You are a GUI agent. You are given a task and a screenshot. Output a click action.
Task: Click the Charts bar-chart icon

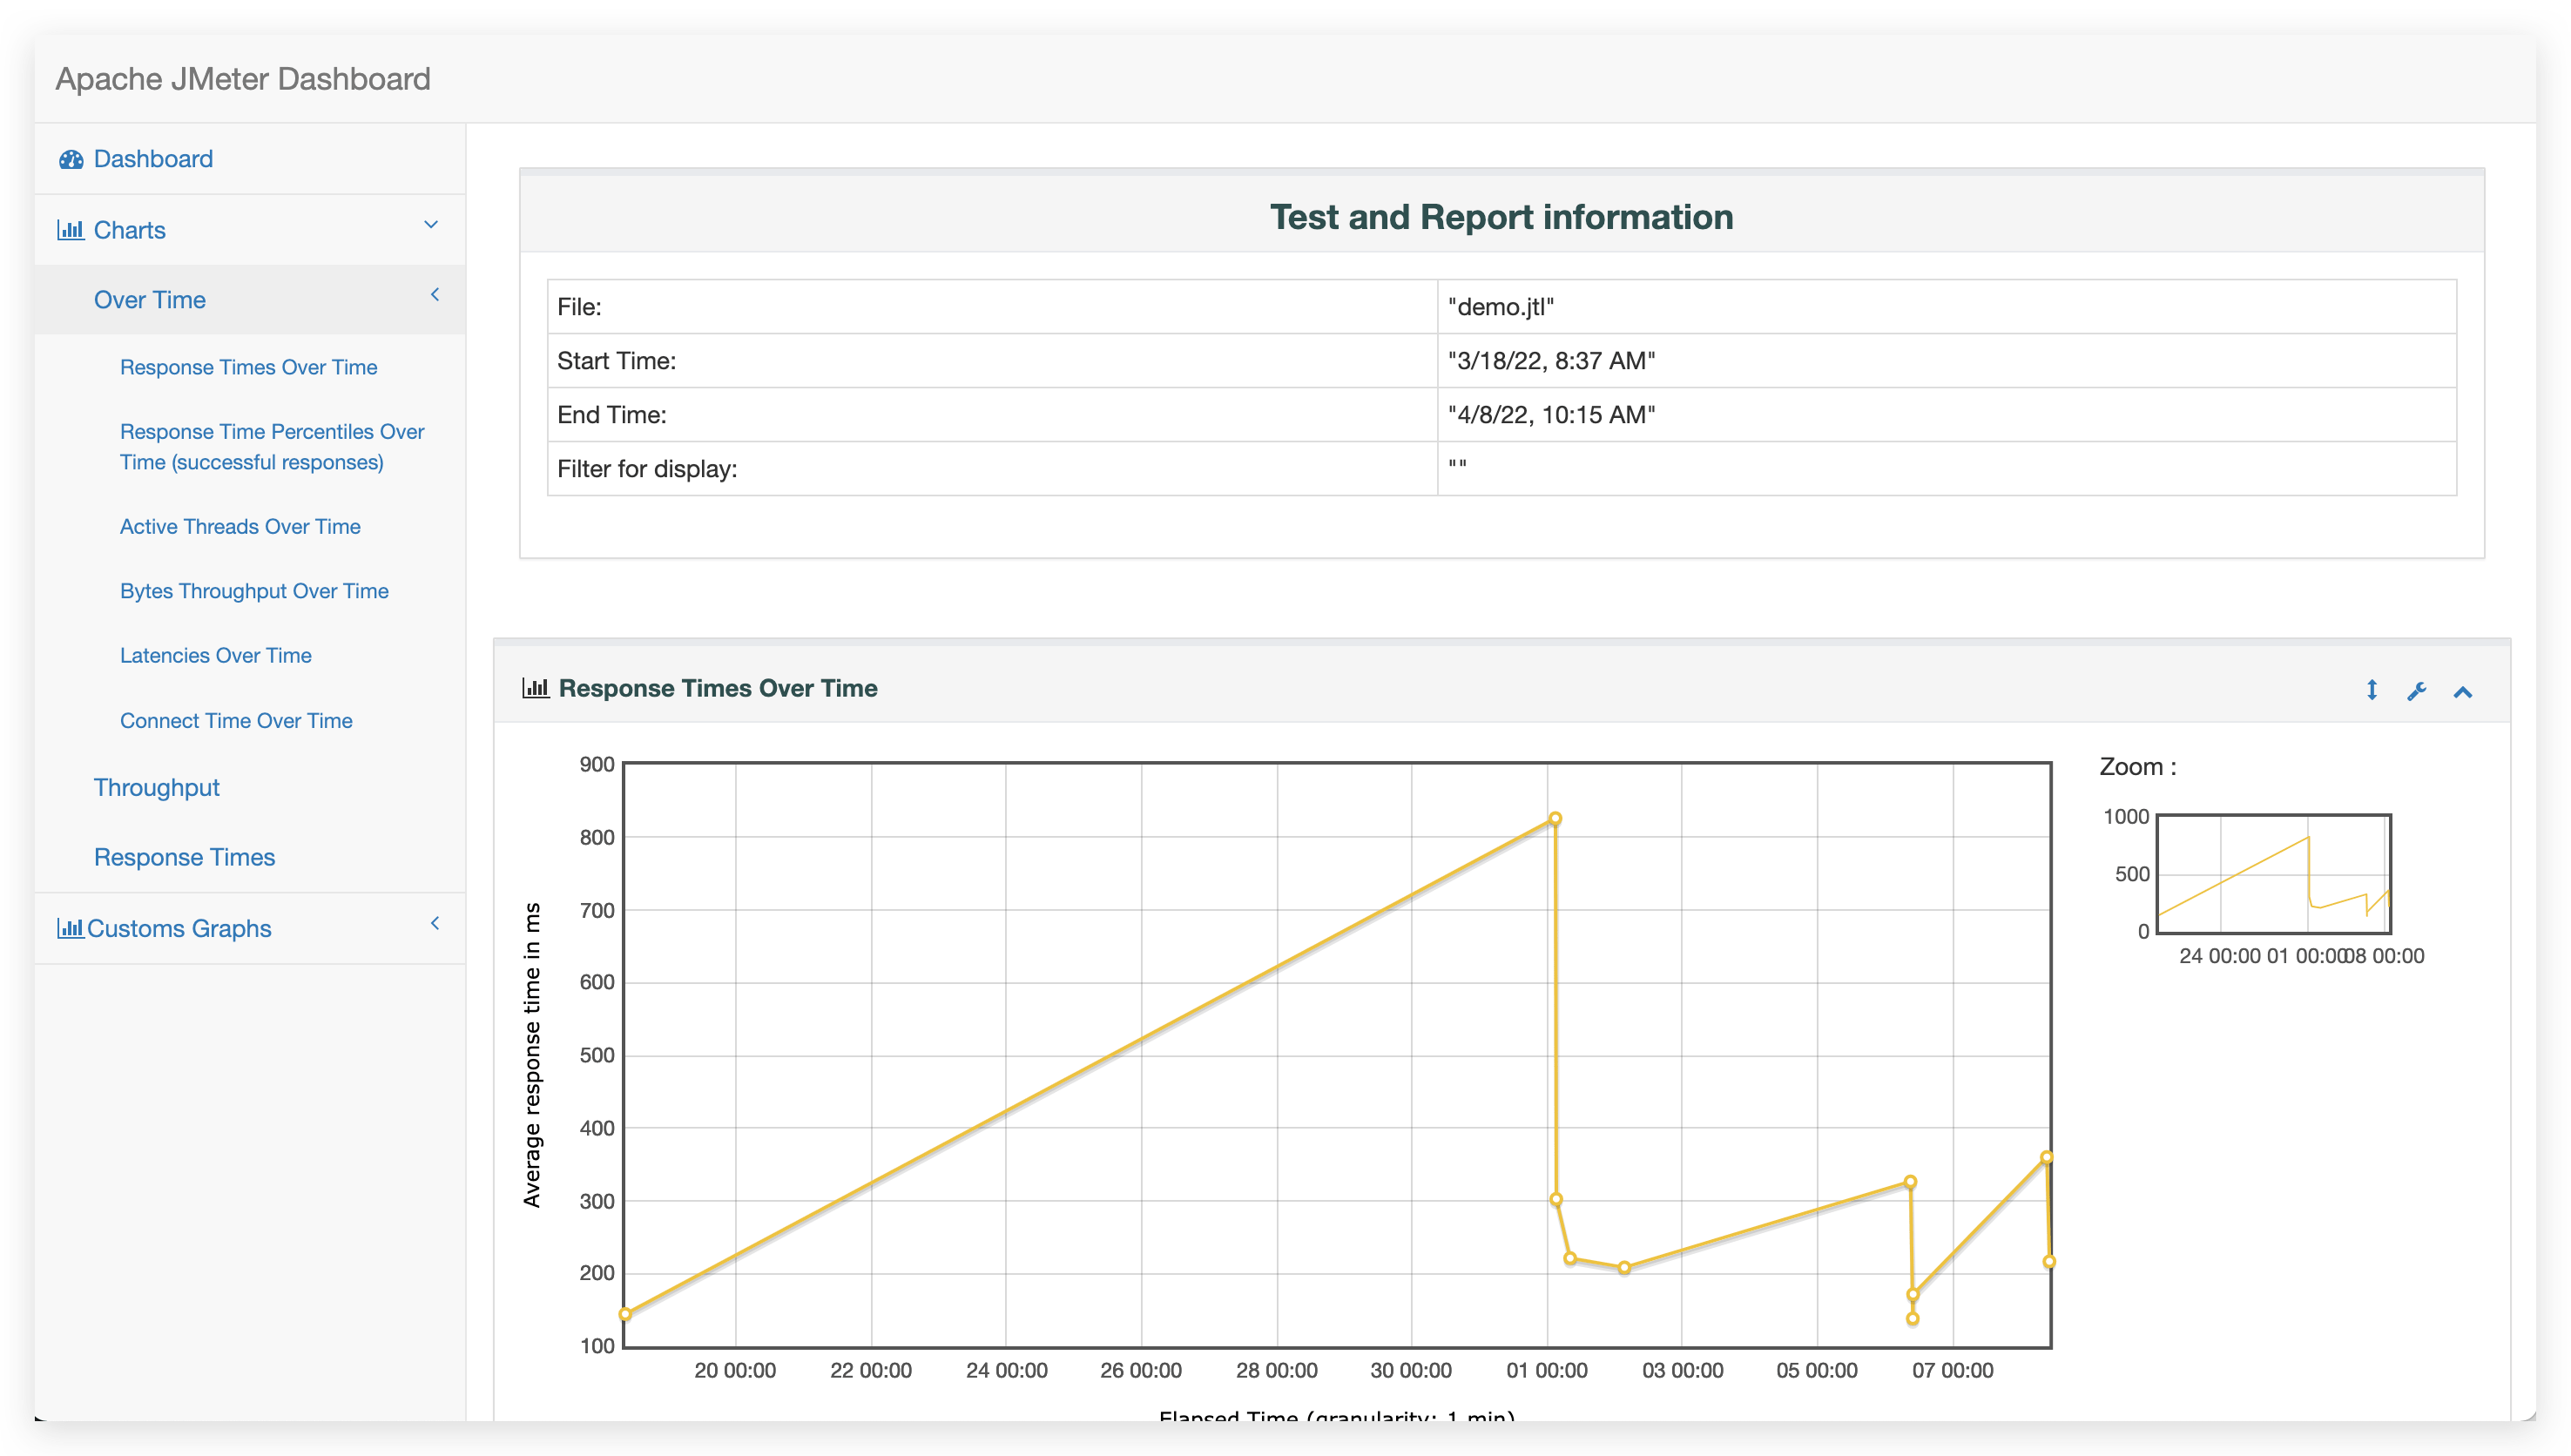[70, 230]
